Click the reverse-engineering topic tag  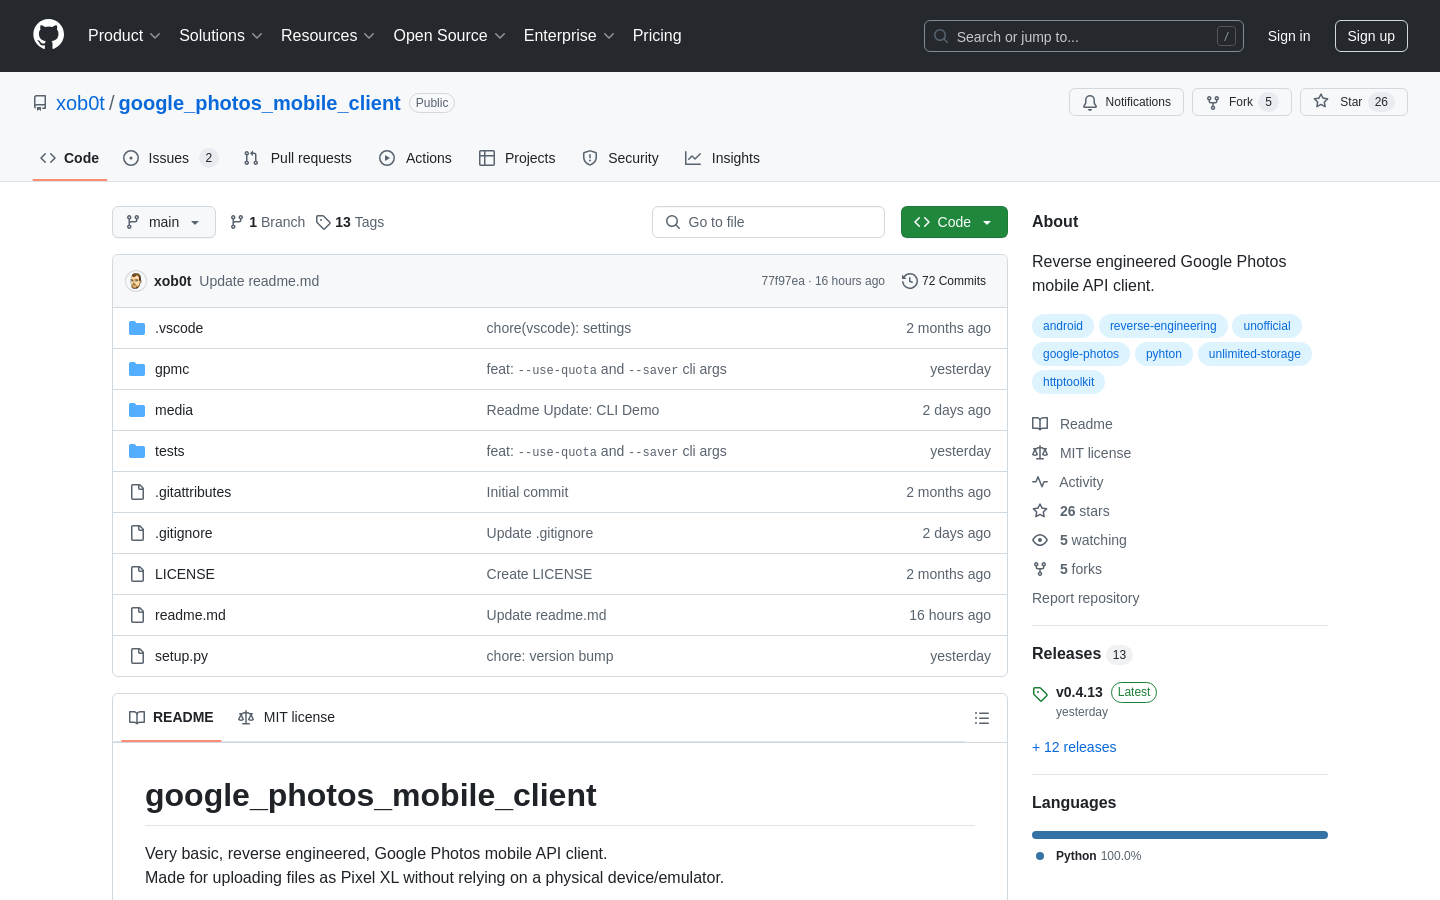pyautogui.click(x=1163, y=326)
